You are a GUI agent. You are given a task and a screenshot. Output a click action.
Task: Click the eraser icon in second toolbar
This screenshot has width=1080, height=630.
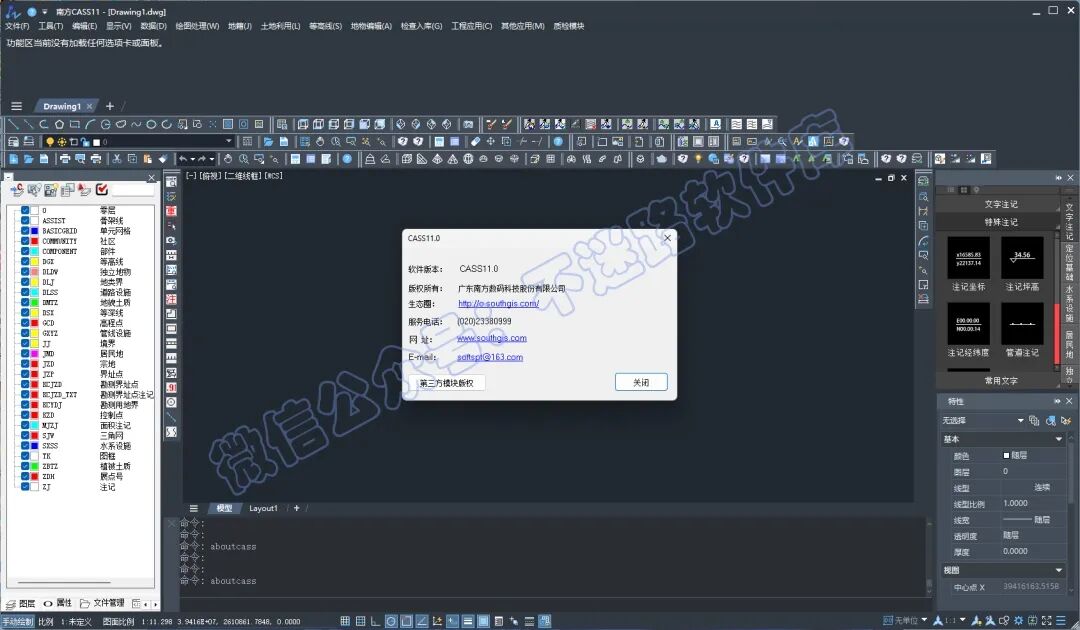[475, 142]
